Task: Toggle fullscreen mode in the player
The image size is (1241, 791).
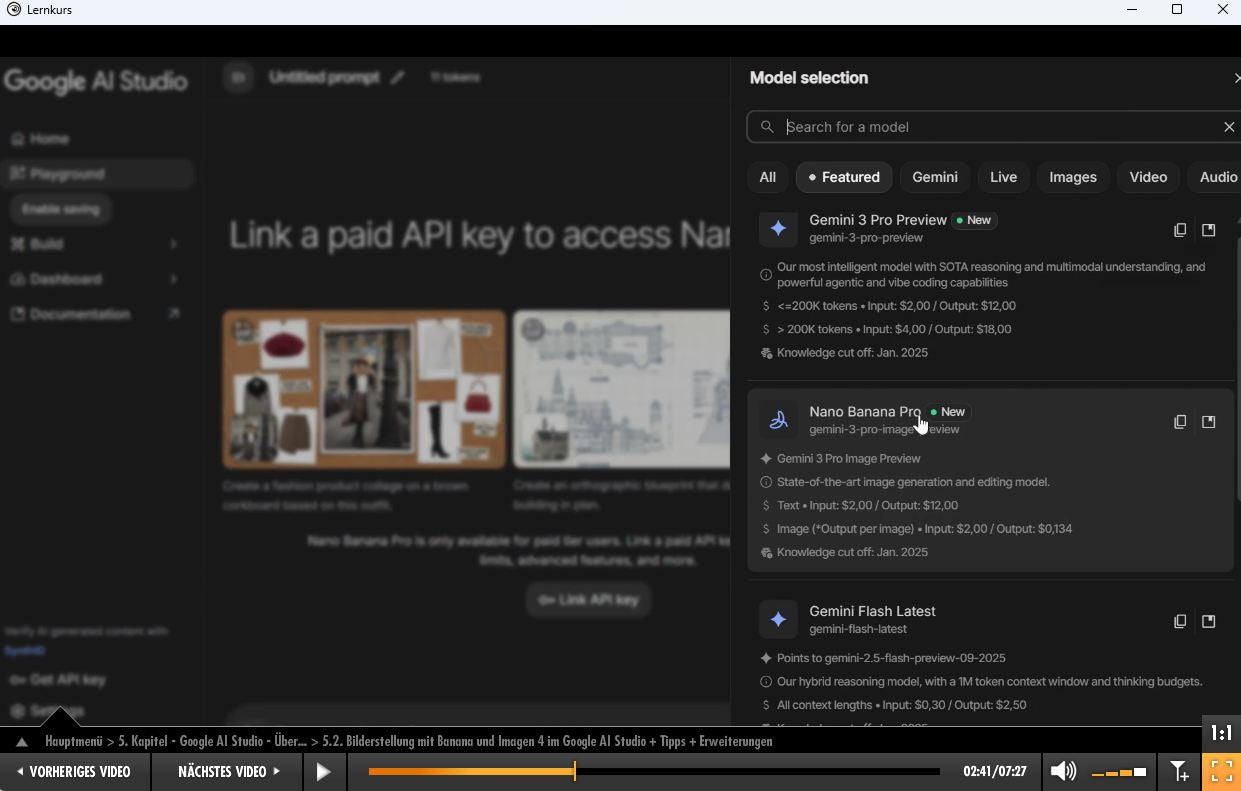Action: (1221, 772)
